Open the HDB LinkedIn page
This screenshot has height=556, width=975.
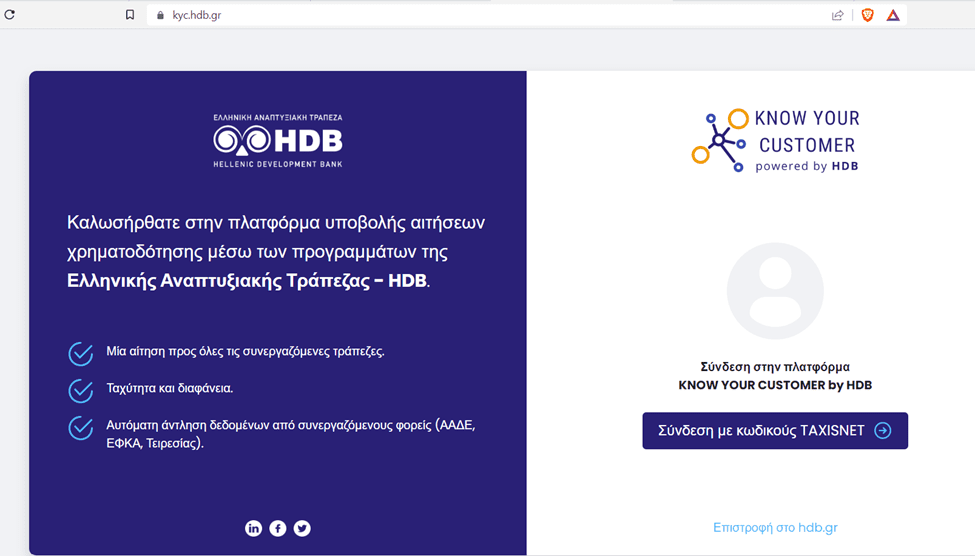pos(254,528)
